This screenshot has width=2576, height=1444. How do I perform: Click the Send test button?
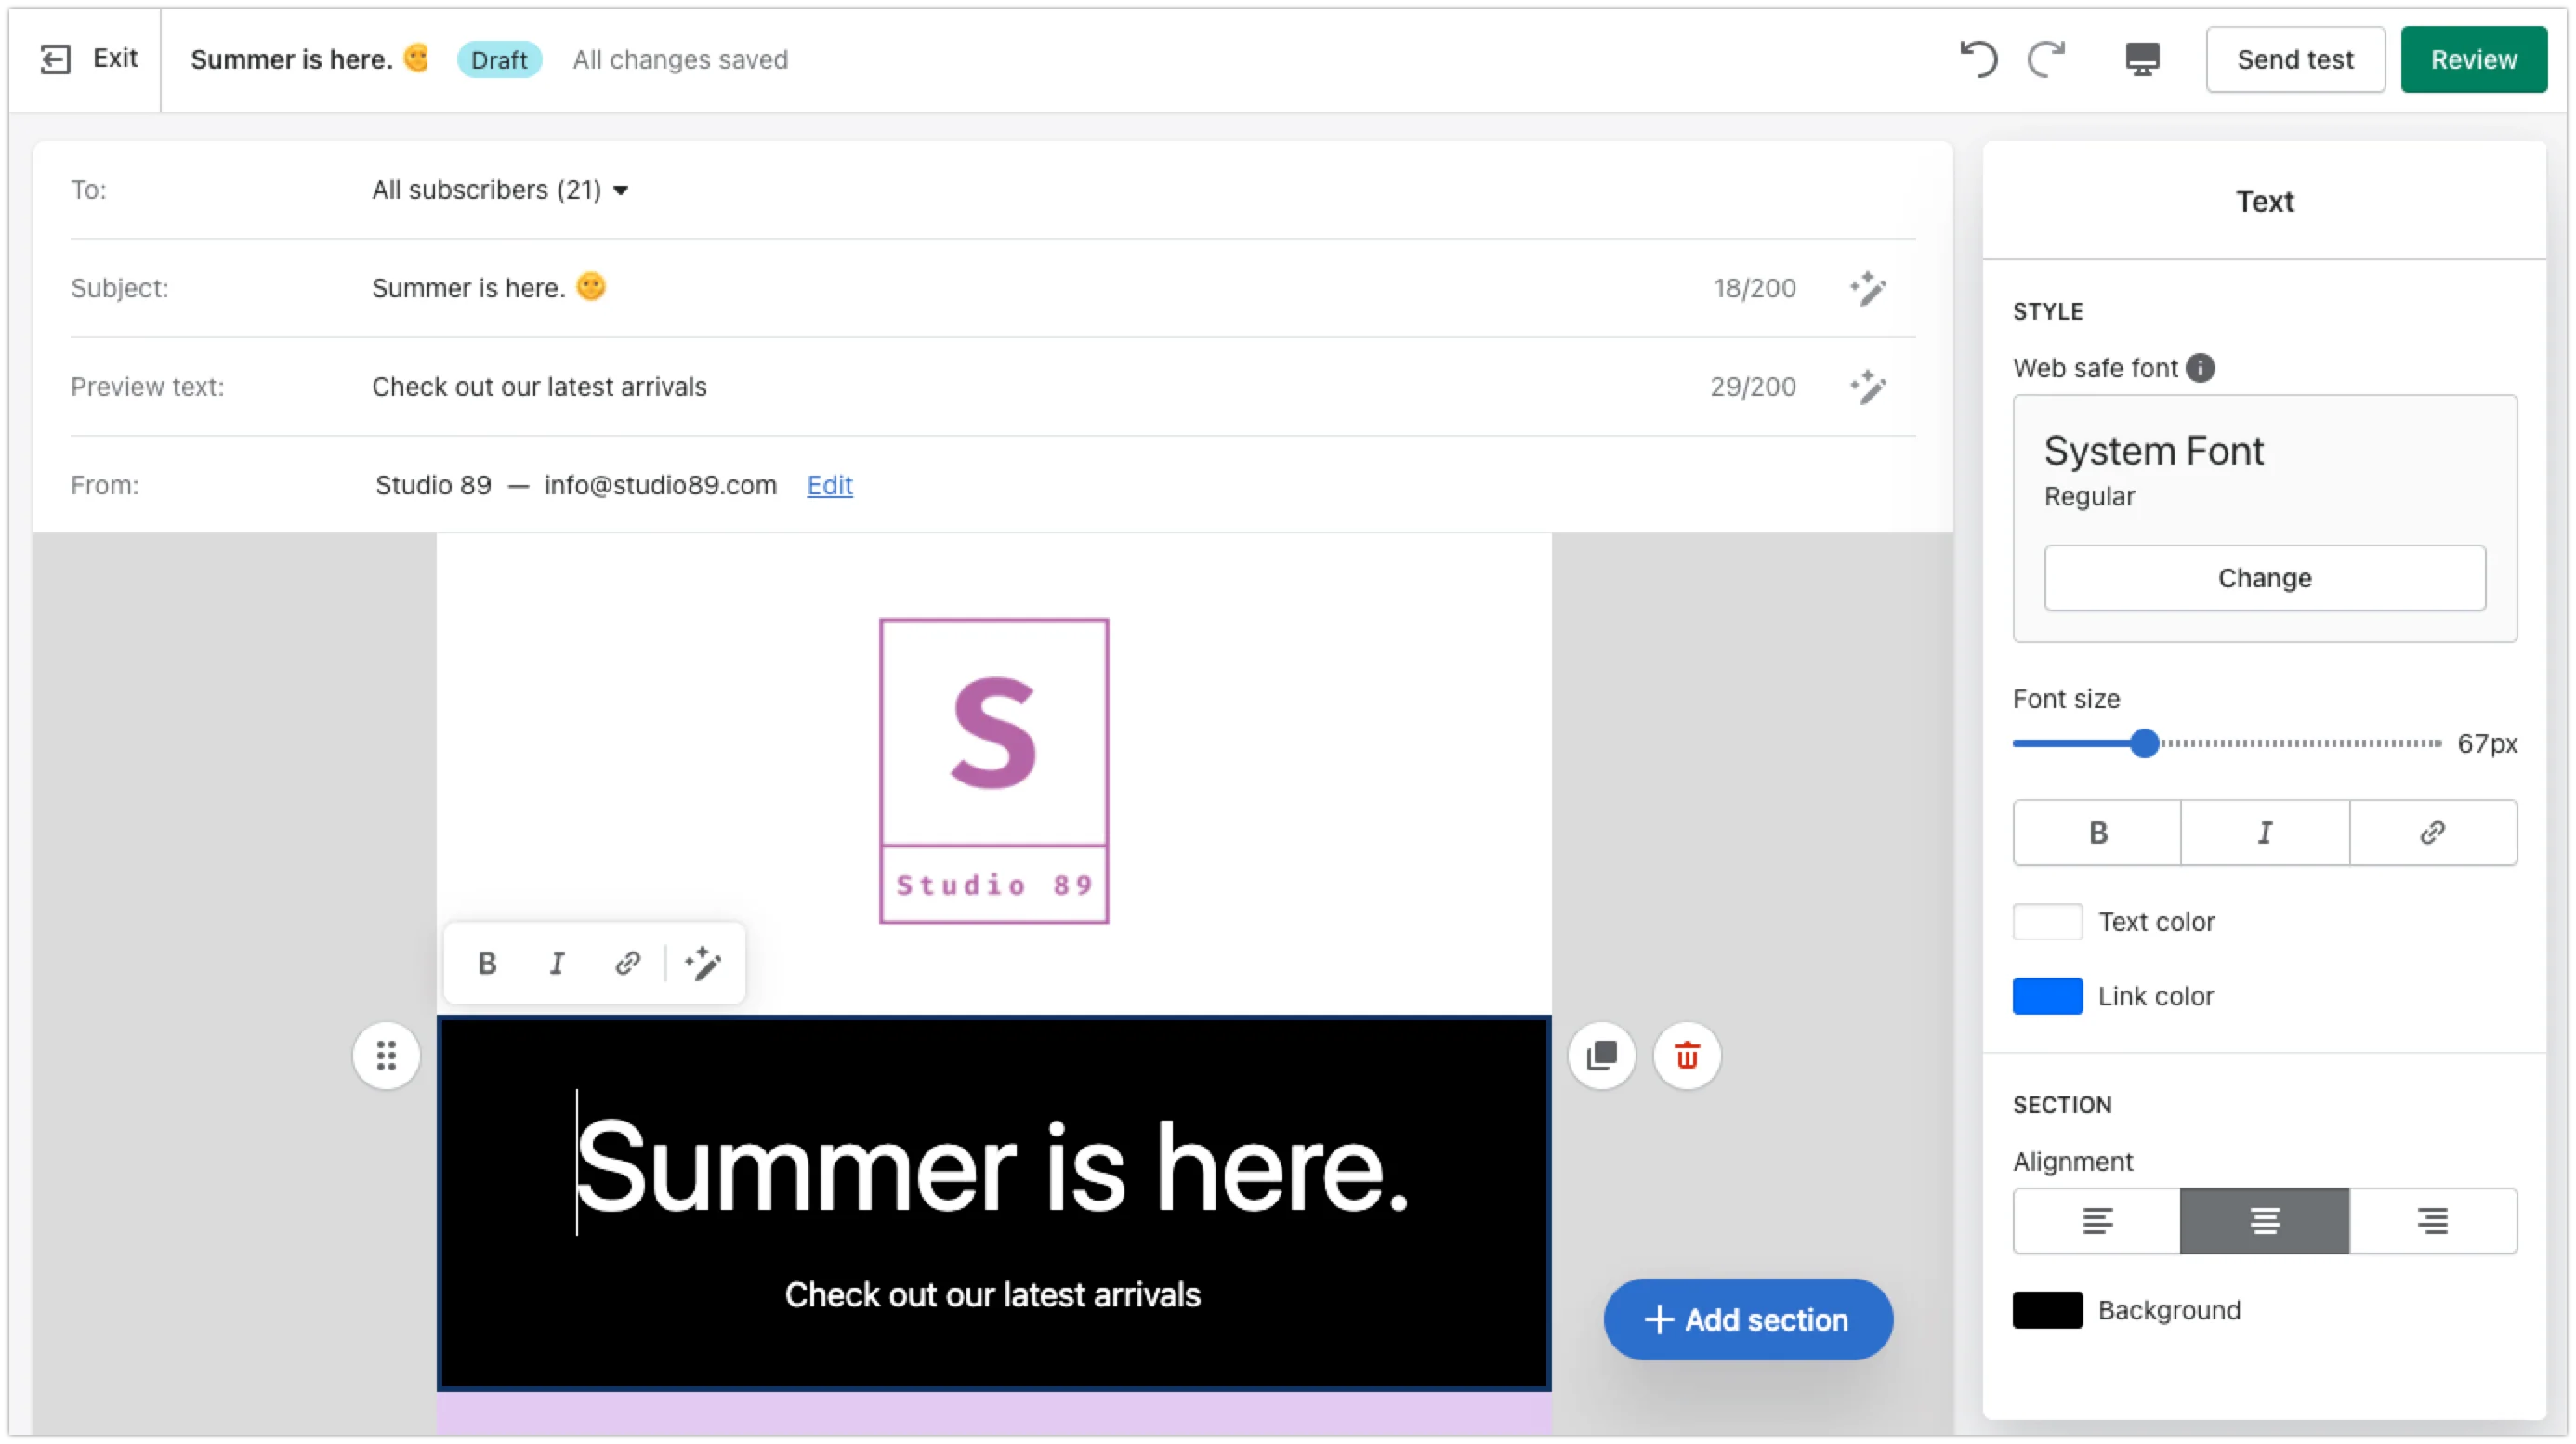tap(2294, 59)
